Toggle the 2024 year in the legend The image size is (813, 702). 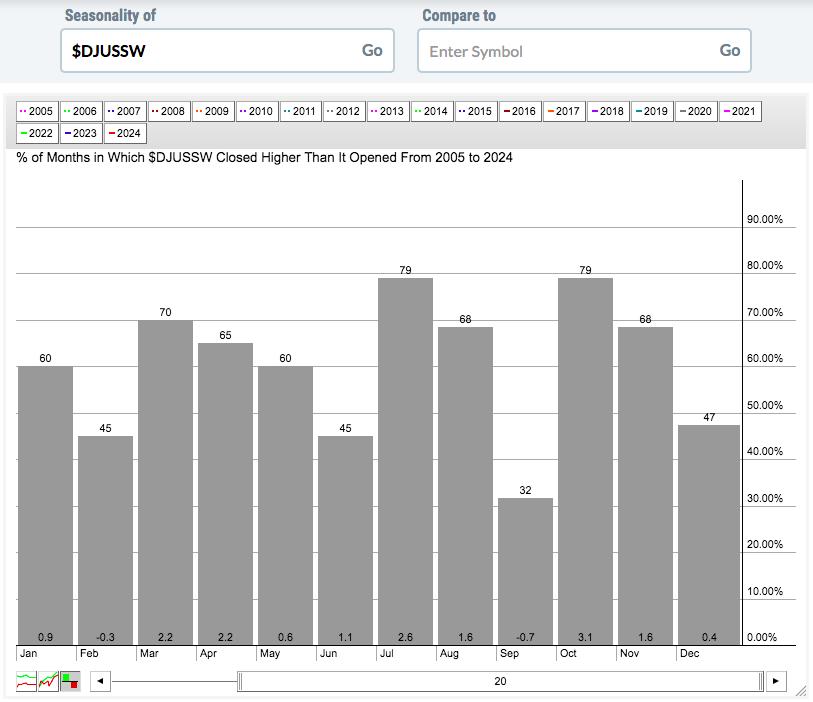(124, 133)
